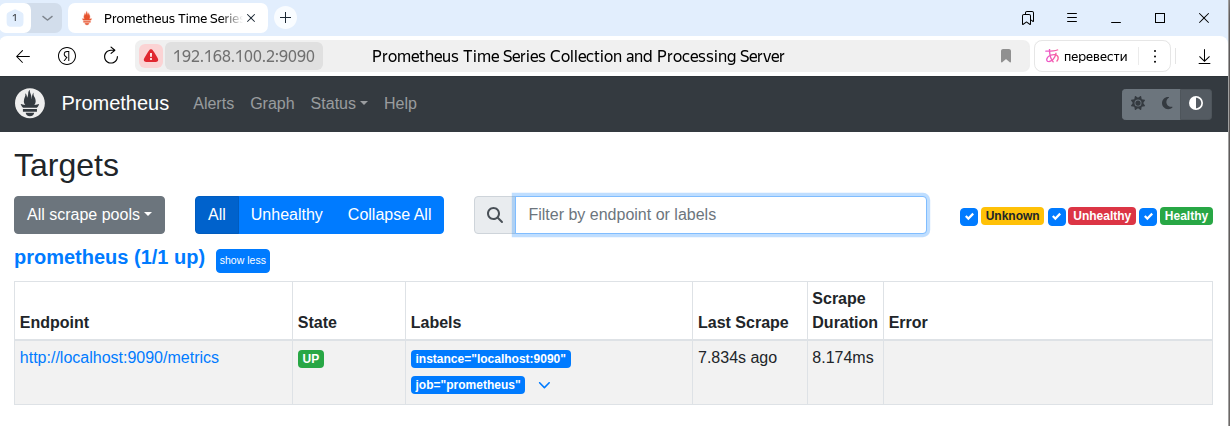Toggle the Healthy state checkbox
This screenshot has width=1230, height=426.
(x=1148, y=216)
